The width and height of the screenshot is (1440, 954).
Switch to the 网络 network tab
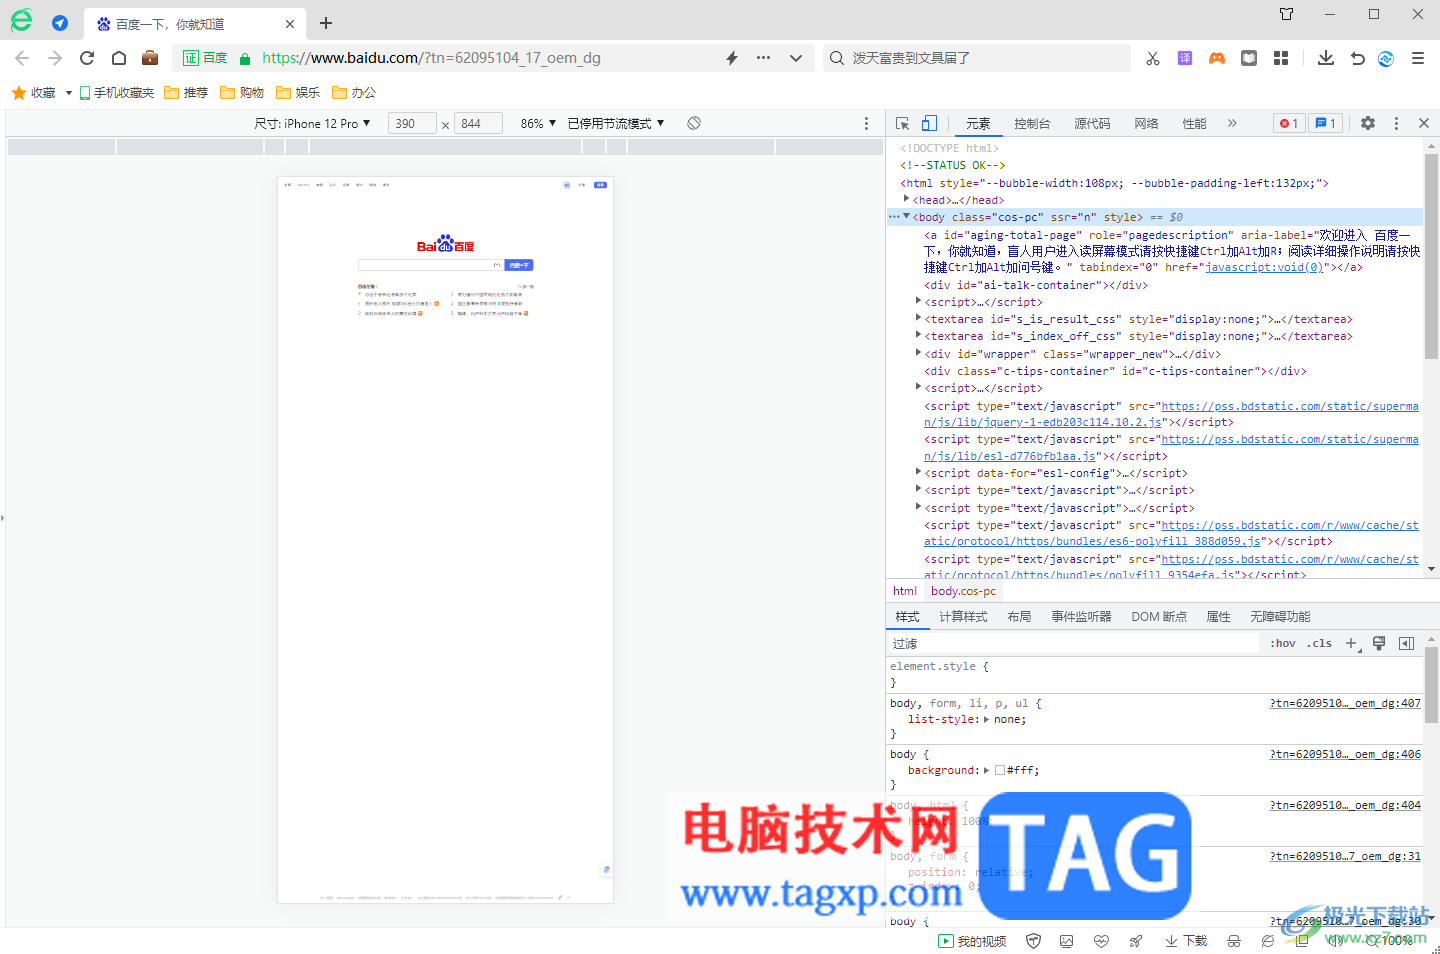tap(1146, 123)
